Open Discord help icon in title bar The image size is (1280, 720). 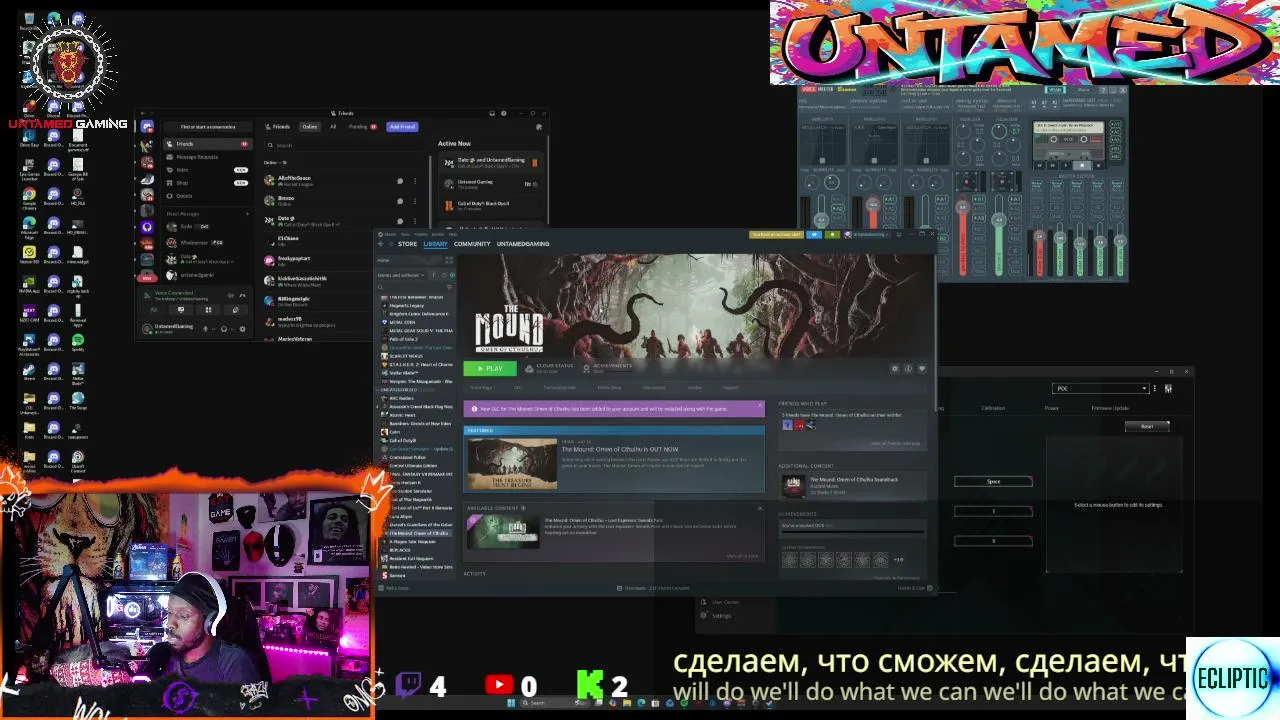[x=504, y=113]
